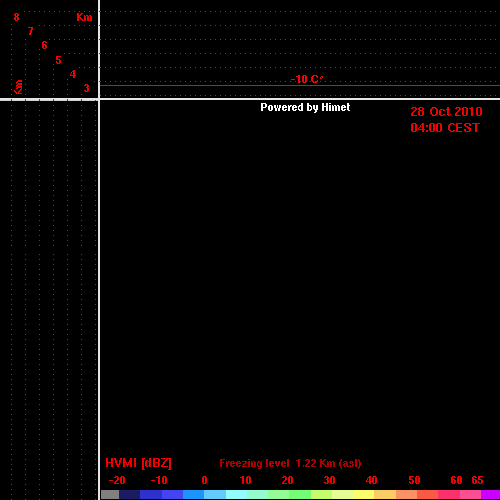Click the -10 C° isotherm label

click(307, 79)
